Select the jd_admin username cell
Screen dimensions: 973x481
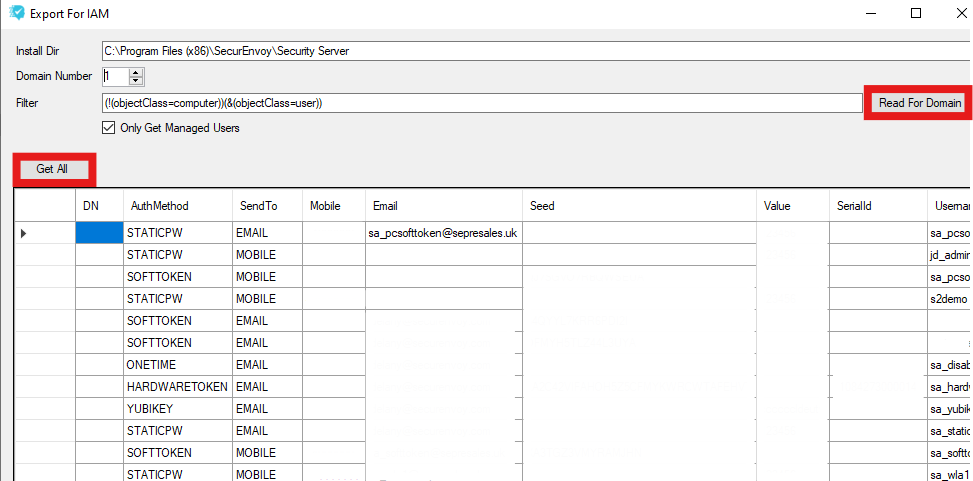pyautogui.click(x=948, y=254)
